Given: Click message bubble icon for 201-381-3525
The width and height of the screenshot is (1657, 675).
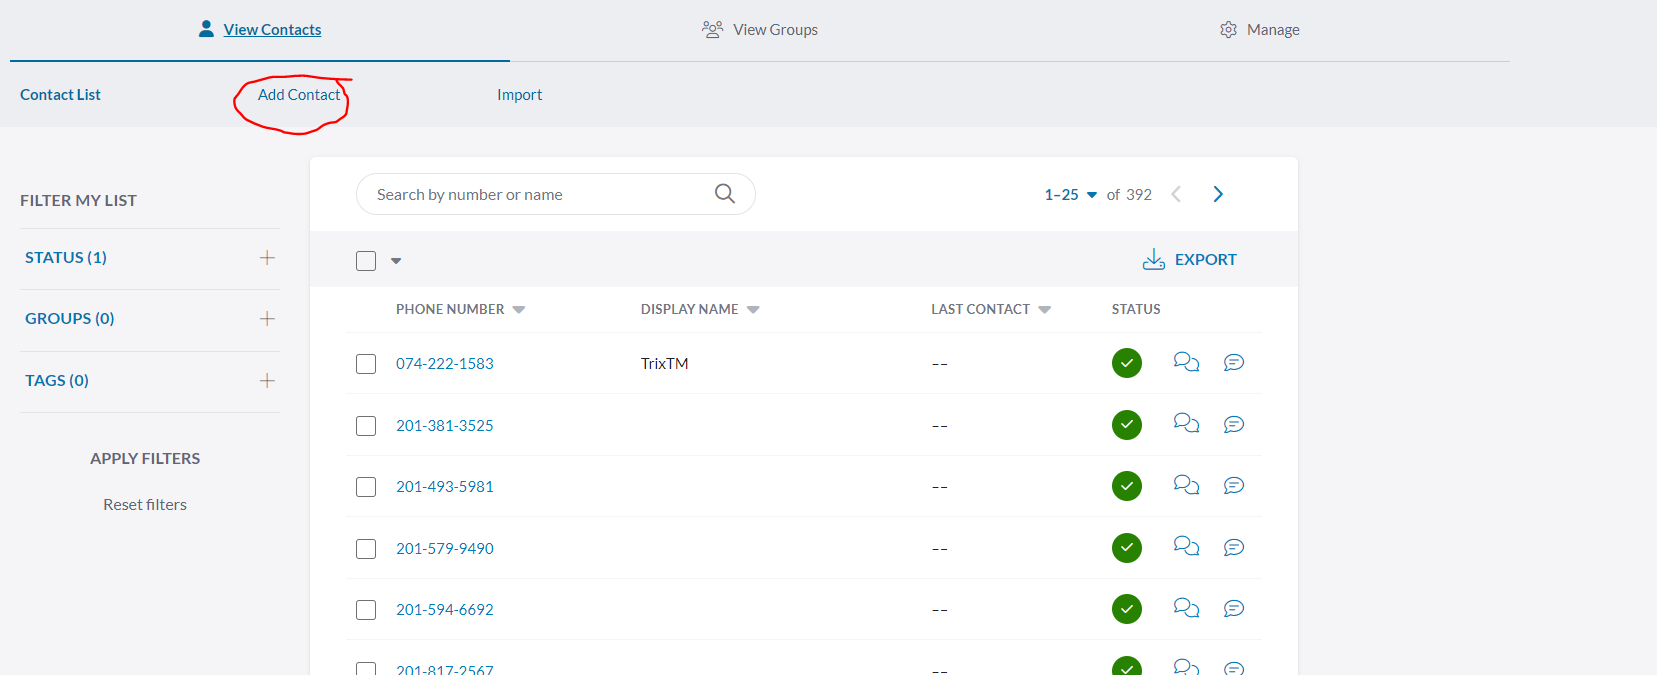Looking at the screenshot, I should pyautogui.click(x=1234, y=425).
